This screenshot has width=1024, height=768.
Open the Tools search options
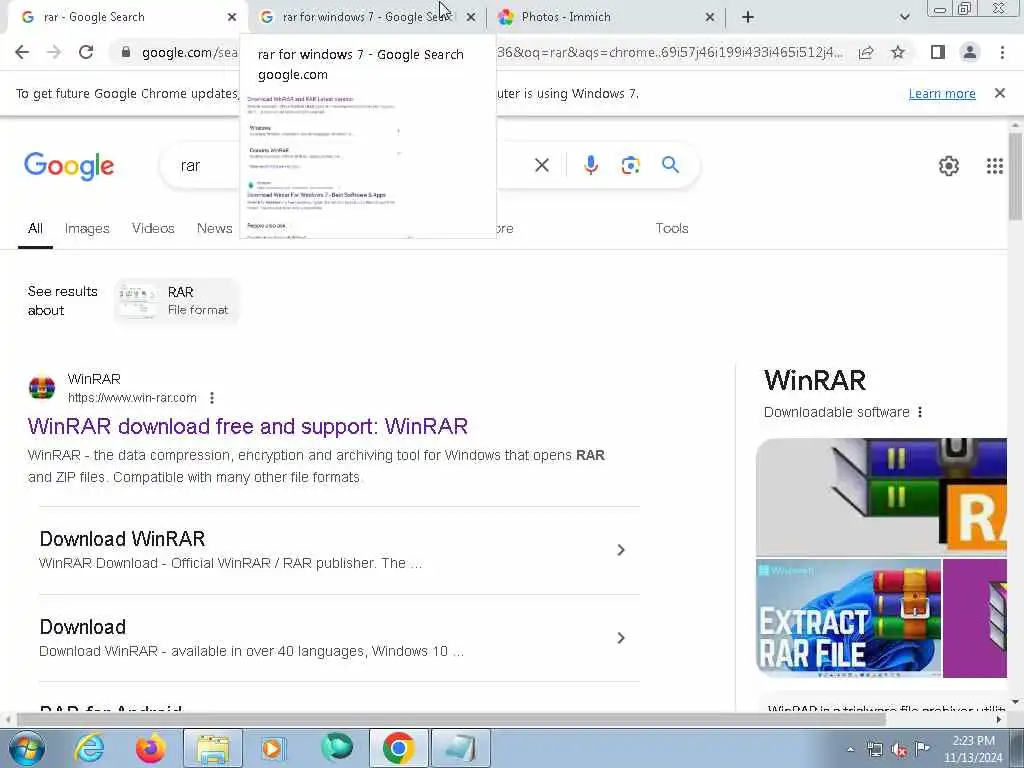pyautogui.click(x=672, y=229)
